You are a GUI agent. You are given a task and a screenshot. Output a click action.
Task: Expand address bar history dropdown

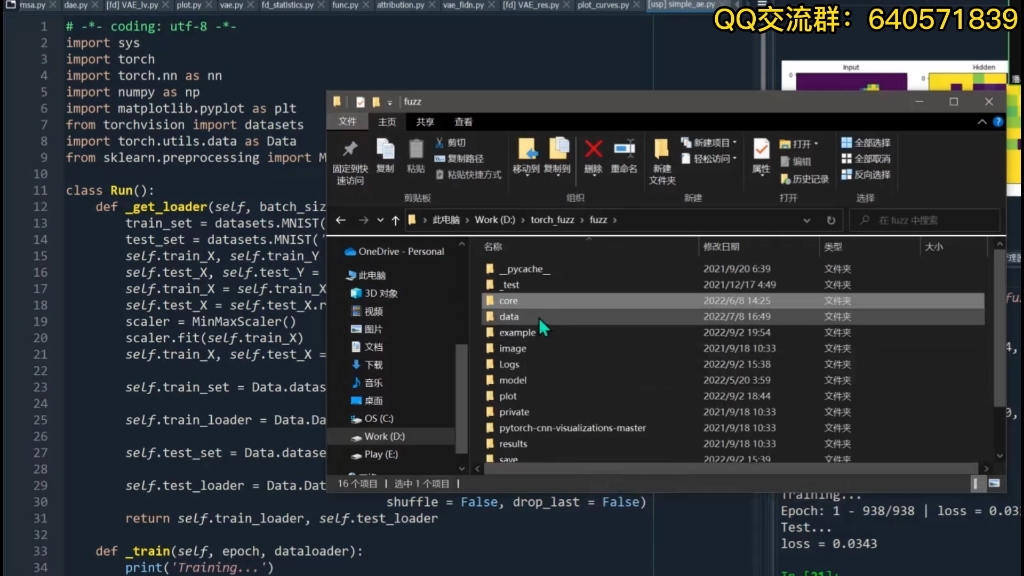(x=807, y=220)
